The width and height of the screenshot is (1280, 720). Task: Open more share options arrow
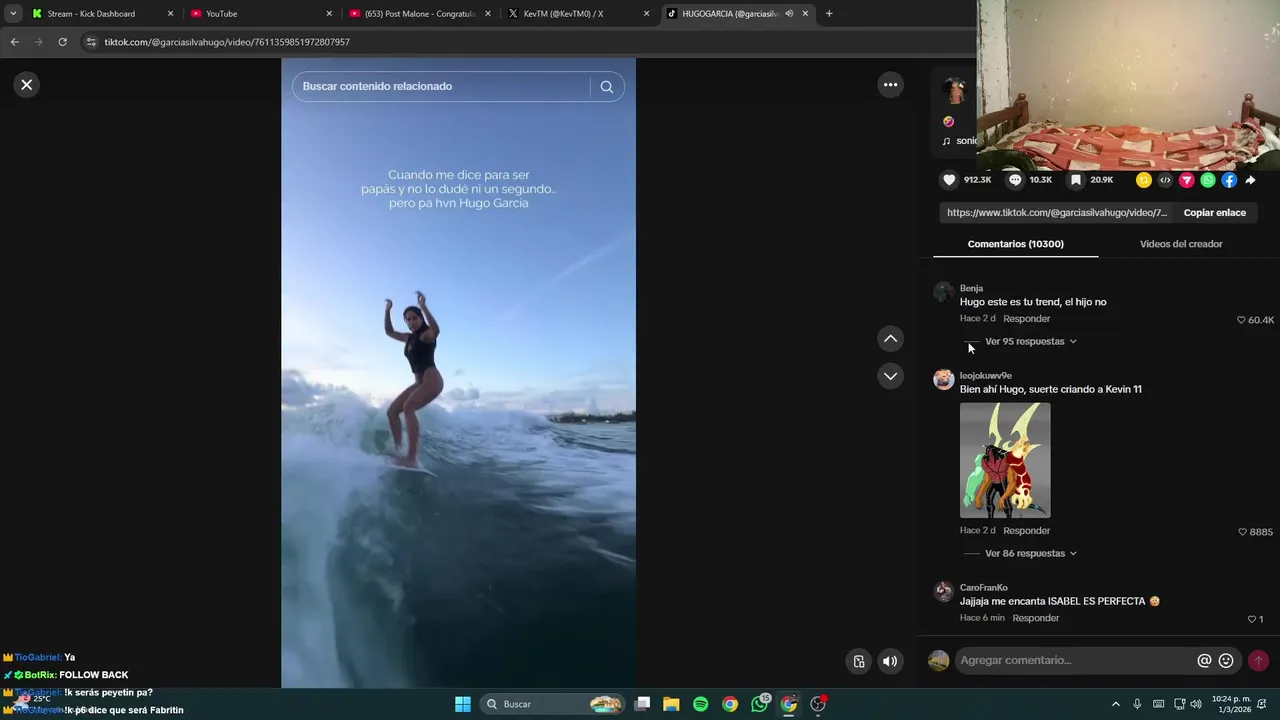coord(1250,180)
